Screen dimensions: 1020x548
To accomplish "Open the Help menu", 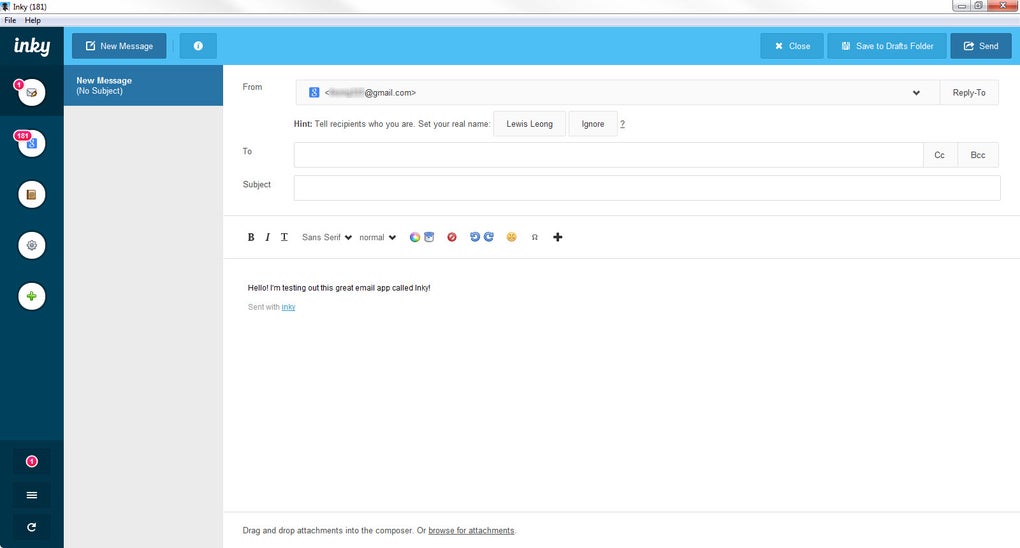I will pos(33,20).
